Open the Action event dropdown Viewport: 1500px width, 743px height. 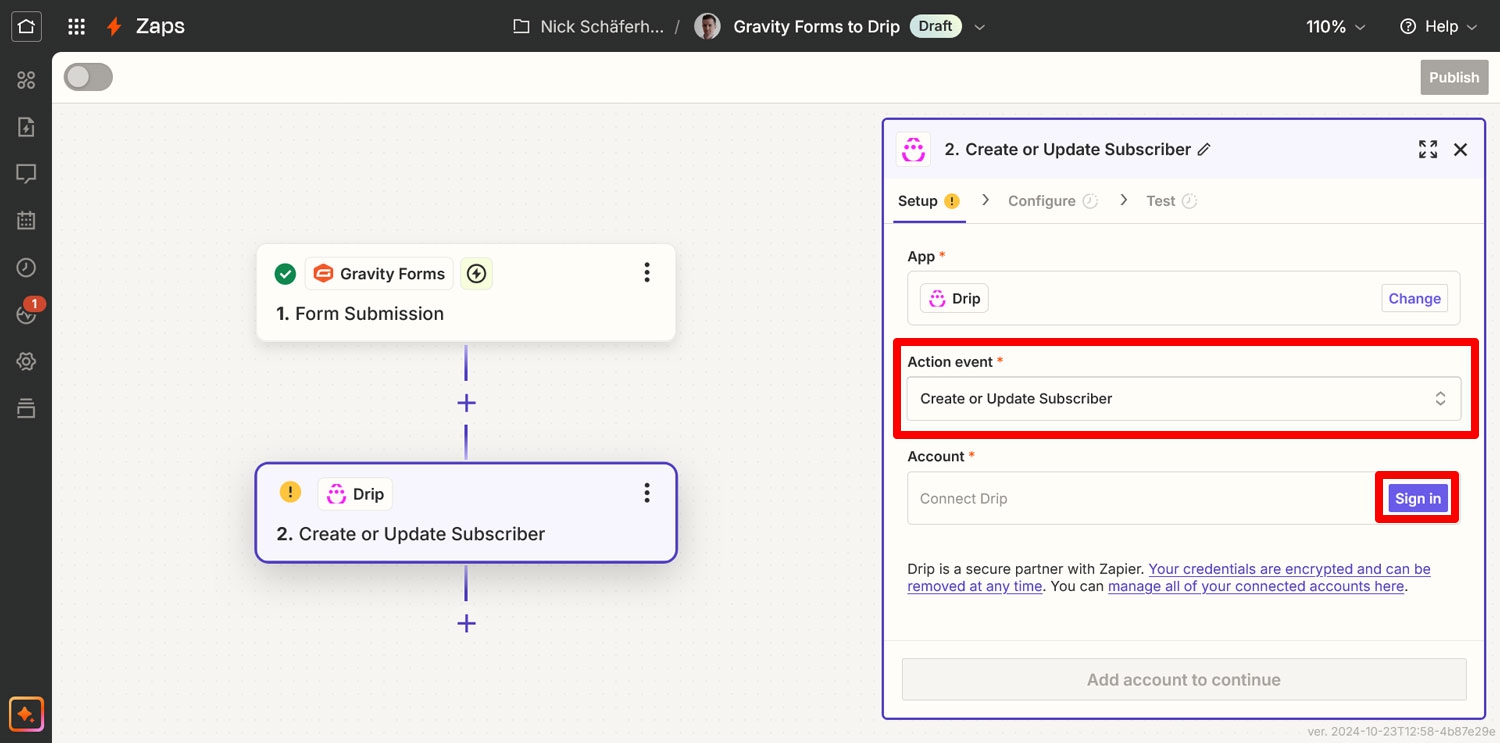pyautogui.click(x=1184, y=398)
